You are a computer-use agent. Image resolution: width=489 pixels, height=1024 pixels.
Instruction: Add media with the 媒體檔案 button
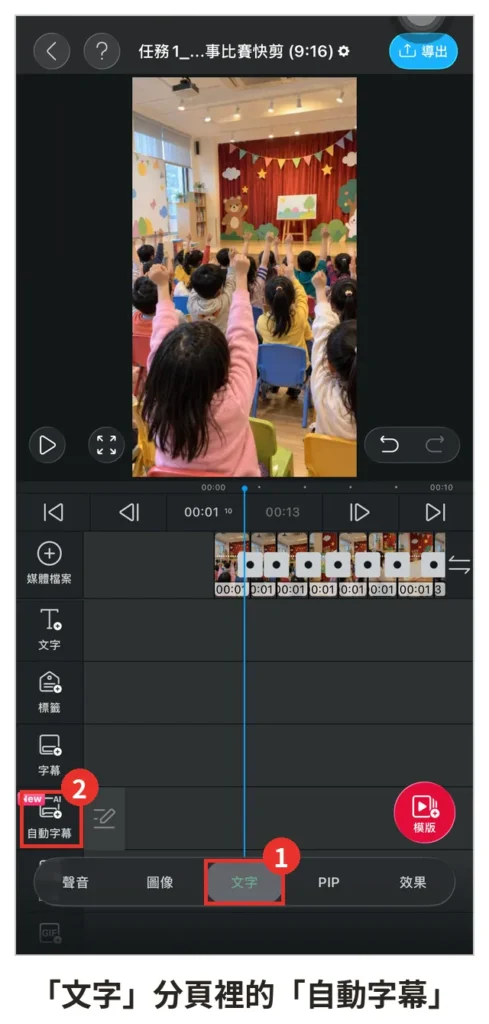50,564
